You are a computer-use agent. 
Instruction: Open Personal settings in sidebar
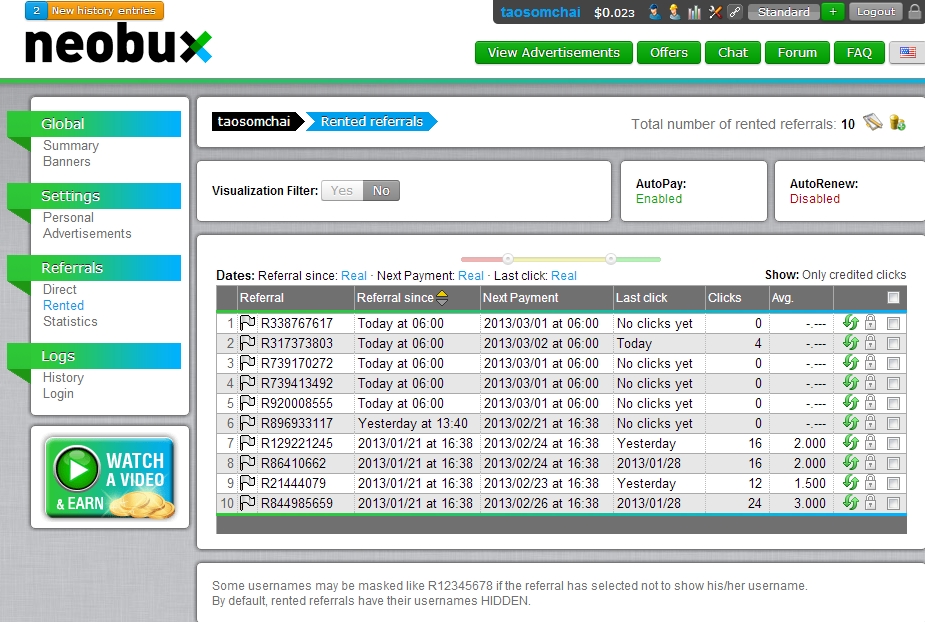68,217
